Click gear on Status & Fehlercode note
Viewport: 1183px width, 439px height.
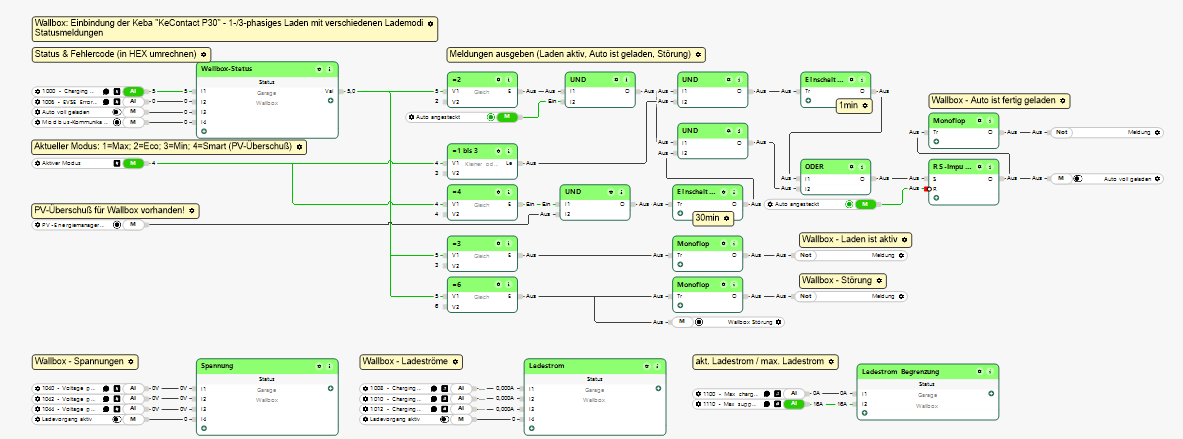pyautogui.click(x=203, y=54)
